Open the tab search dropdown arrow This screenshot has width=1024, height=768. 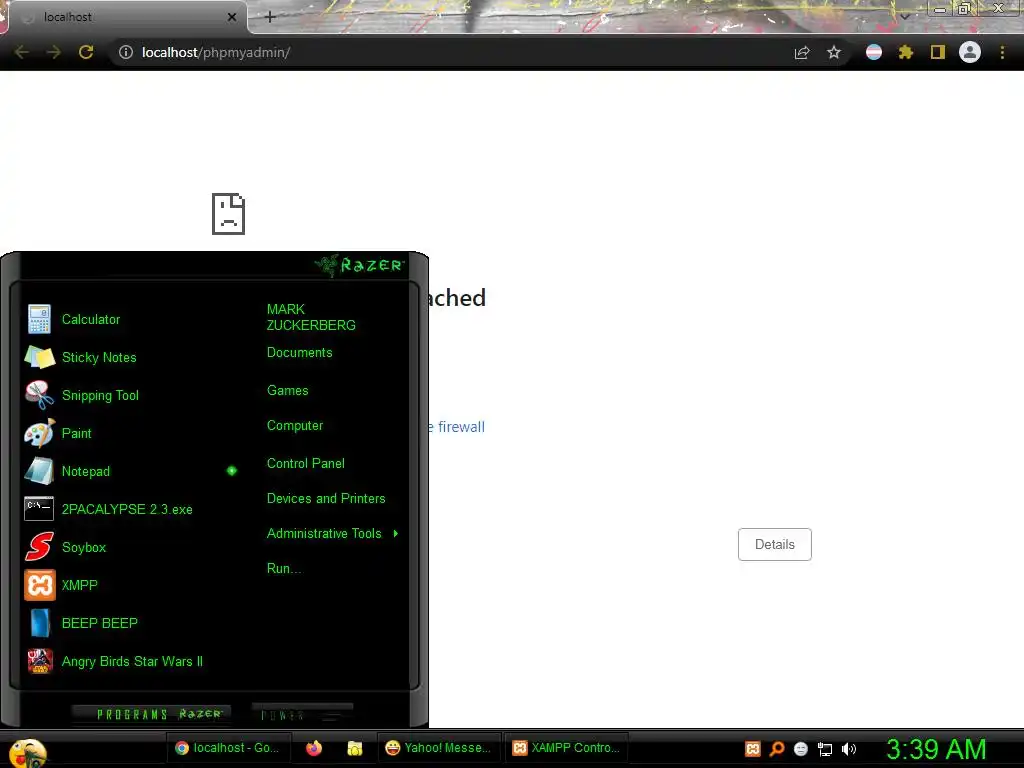(x=905, y=17)
